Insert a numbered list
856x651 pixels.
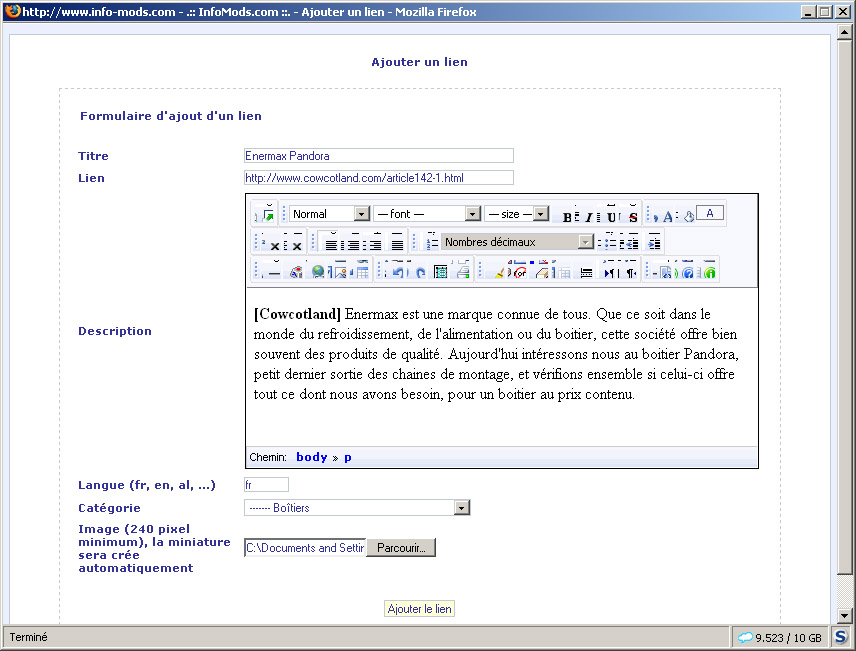click(x=432, y=242)
